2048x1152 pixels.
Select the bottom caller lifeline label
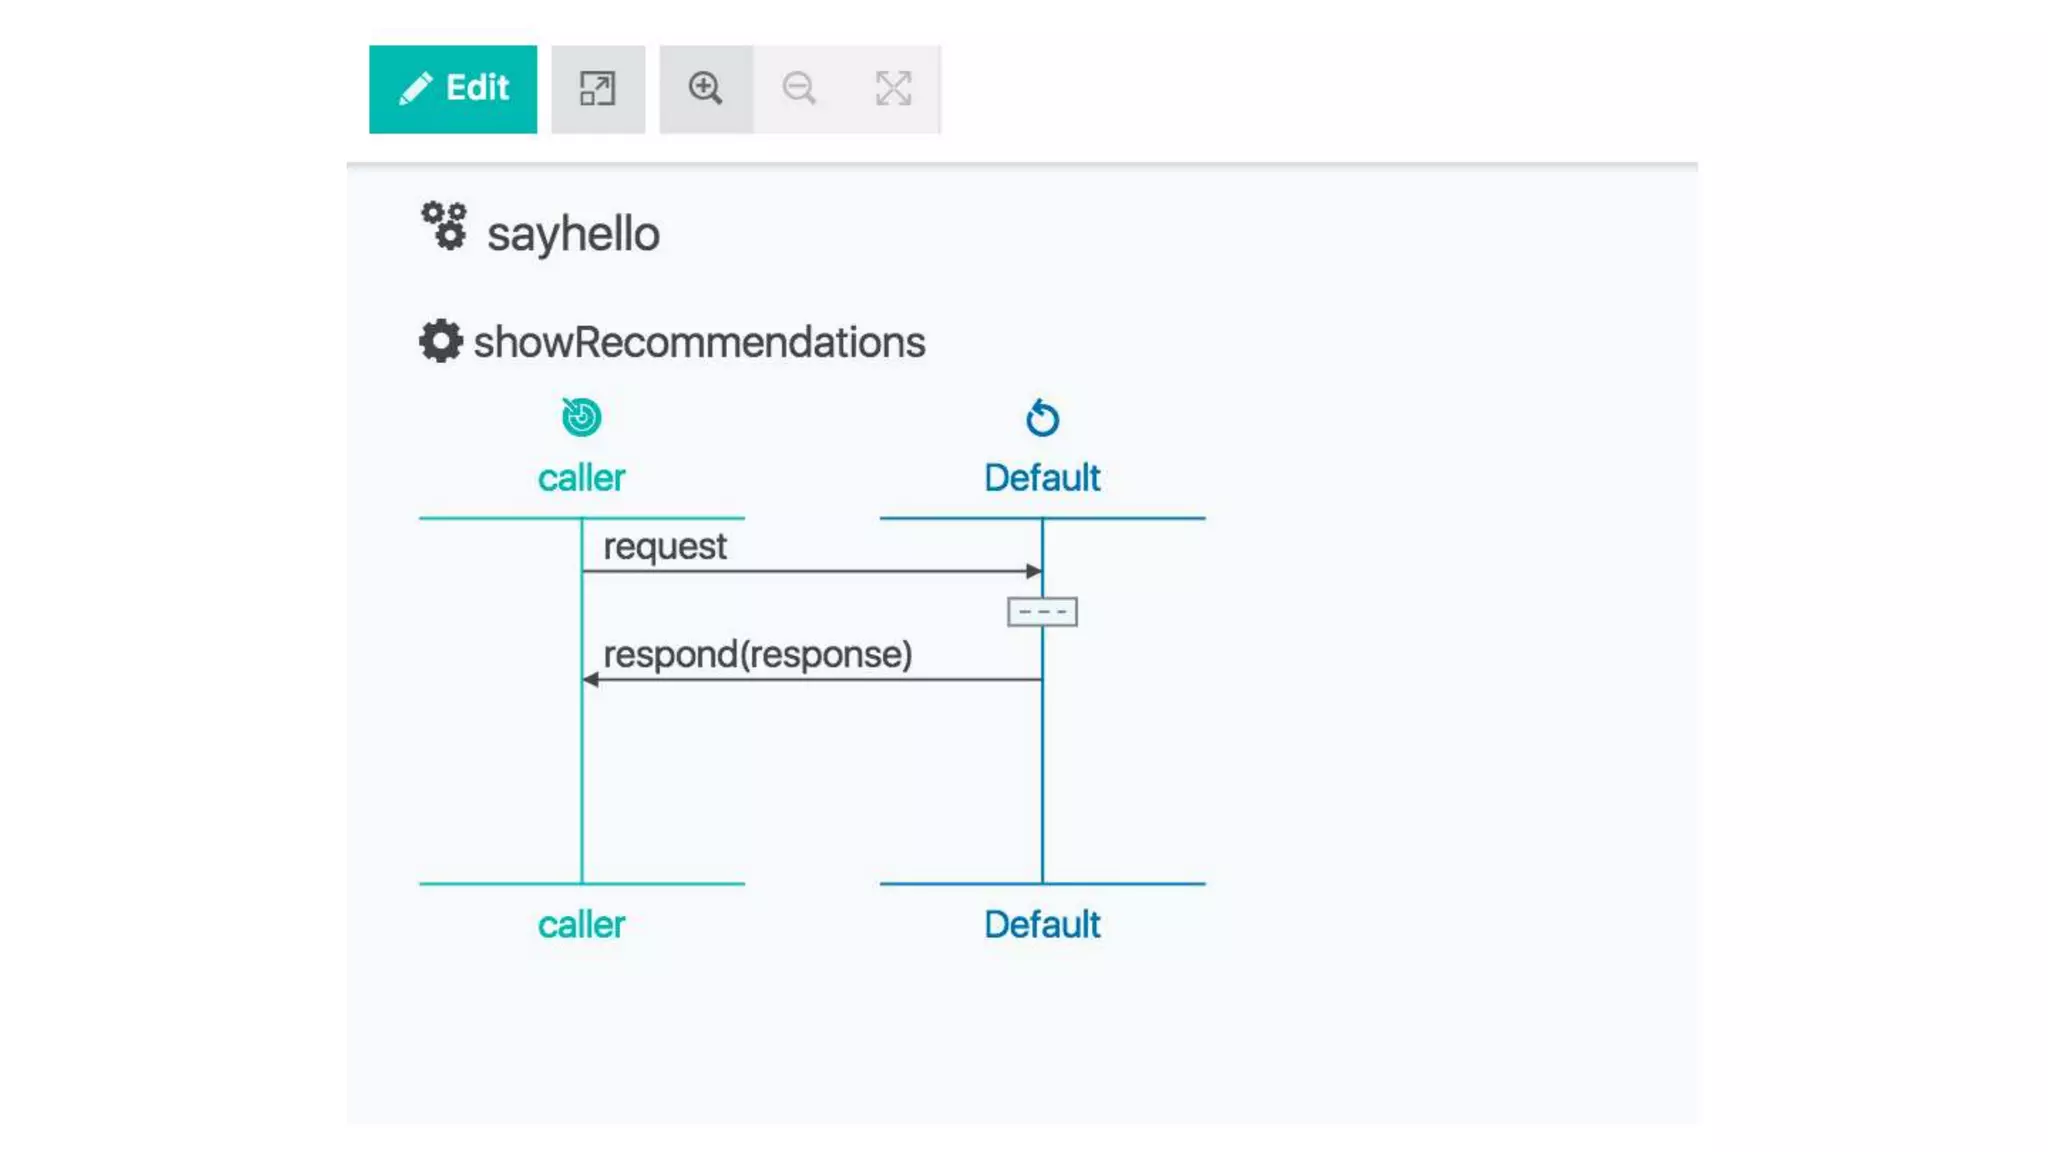pyautogui.click(x=581, y=925)
